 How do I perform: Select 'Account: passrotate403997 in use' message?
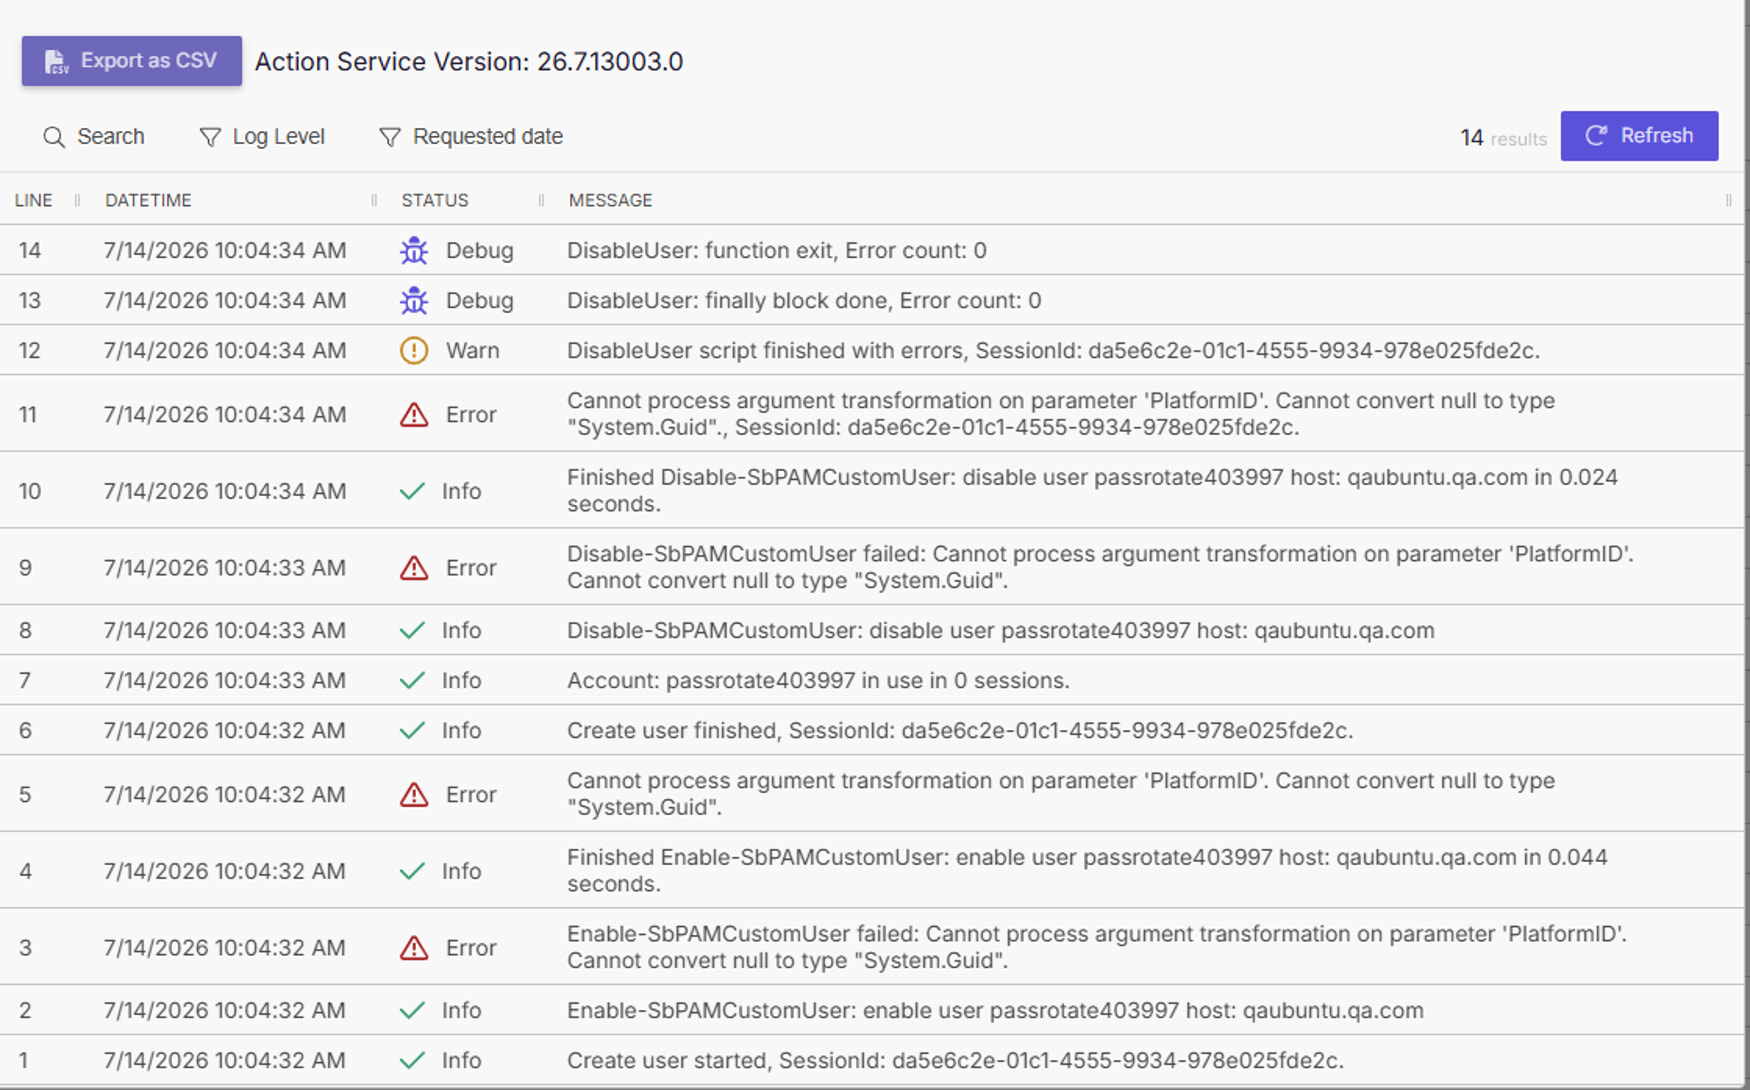[x=818, y=680]
